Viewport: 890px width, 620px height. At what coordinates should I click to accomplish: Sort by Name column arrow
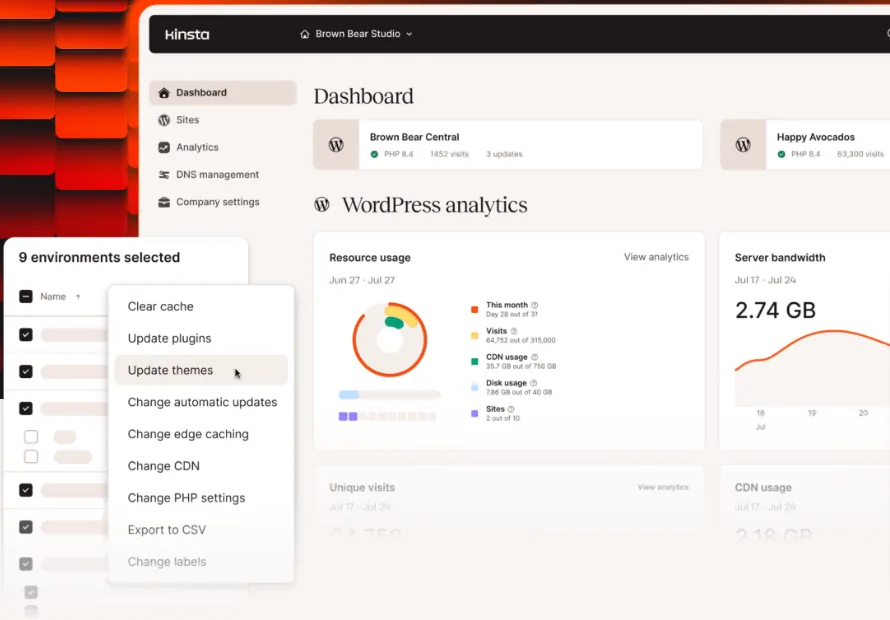point(78,296)
